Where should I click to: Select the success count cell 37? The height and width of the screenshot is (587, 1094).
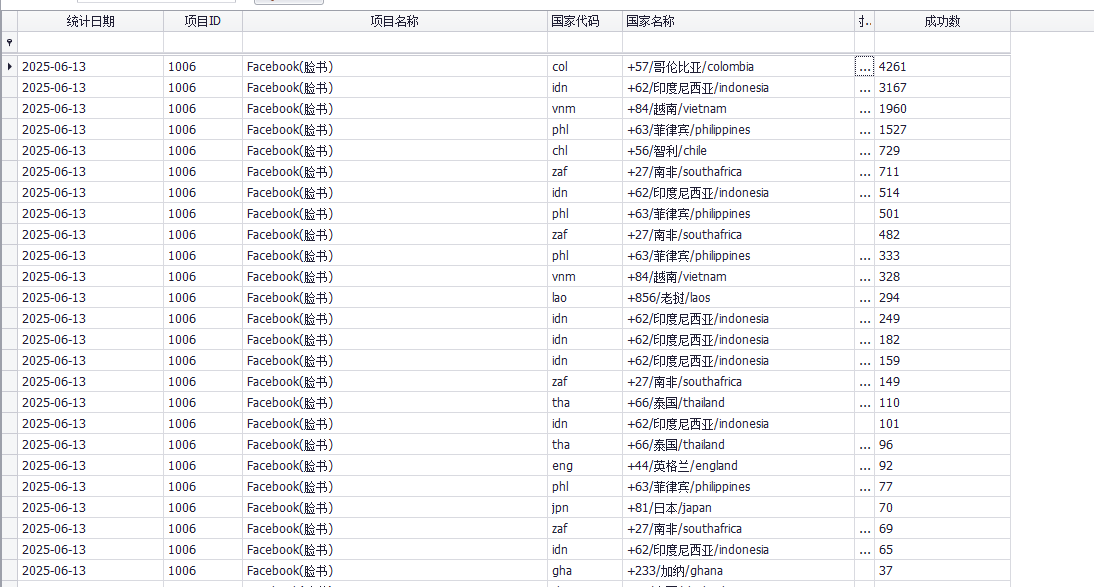[943, 570]
